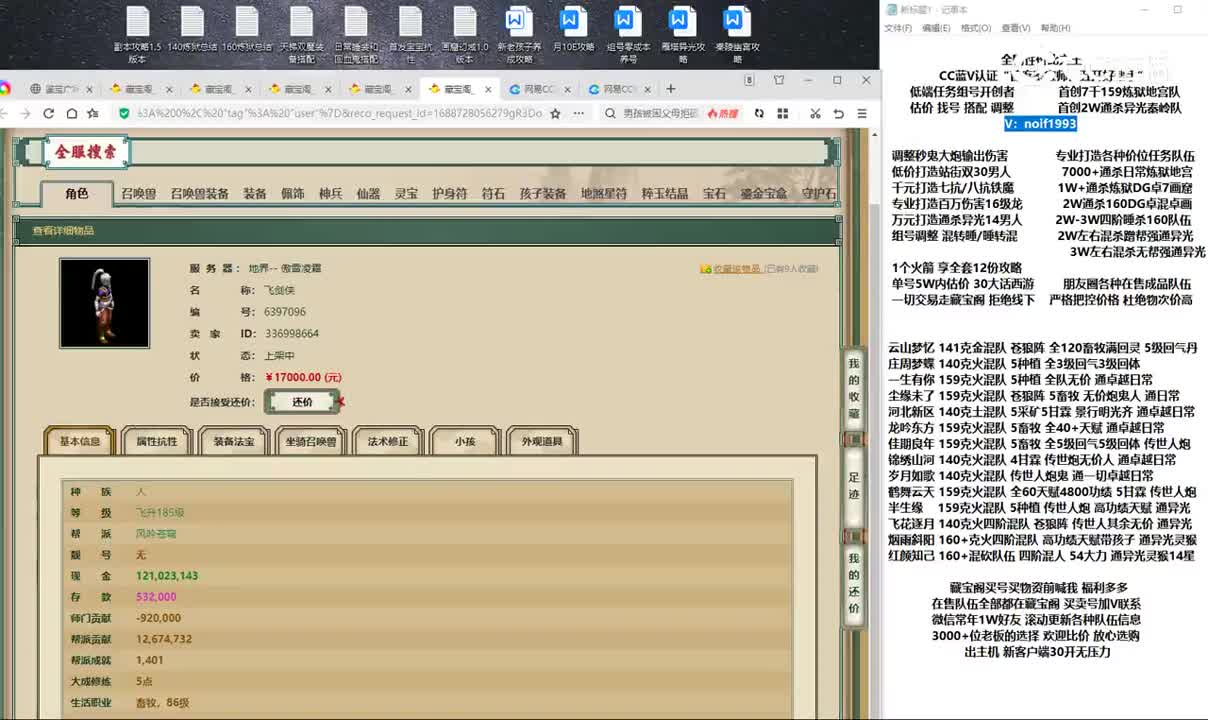Open the 我的还价 side panel
Screen dimensions: 1208x720
(853, 583)
